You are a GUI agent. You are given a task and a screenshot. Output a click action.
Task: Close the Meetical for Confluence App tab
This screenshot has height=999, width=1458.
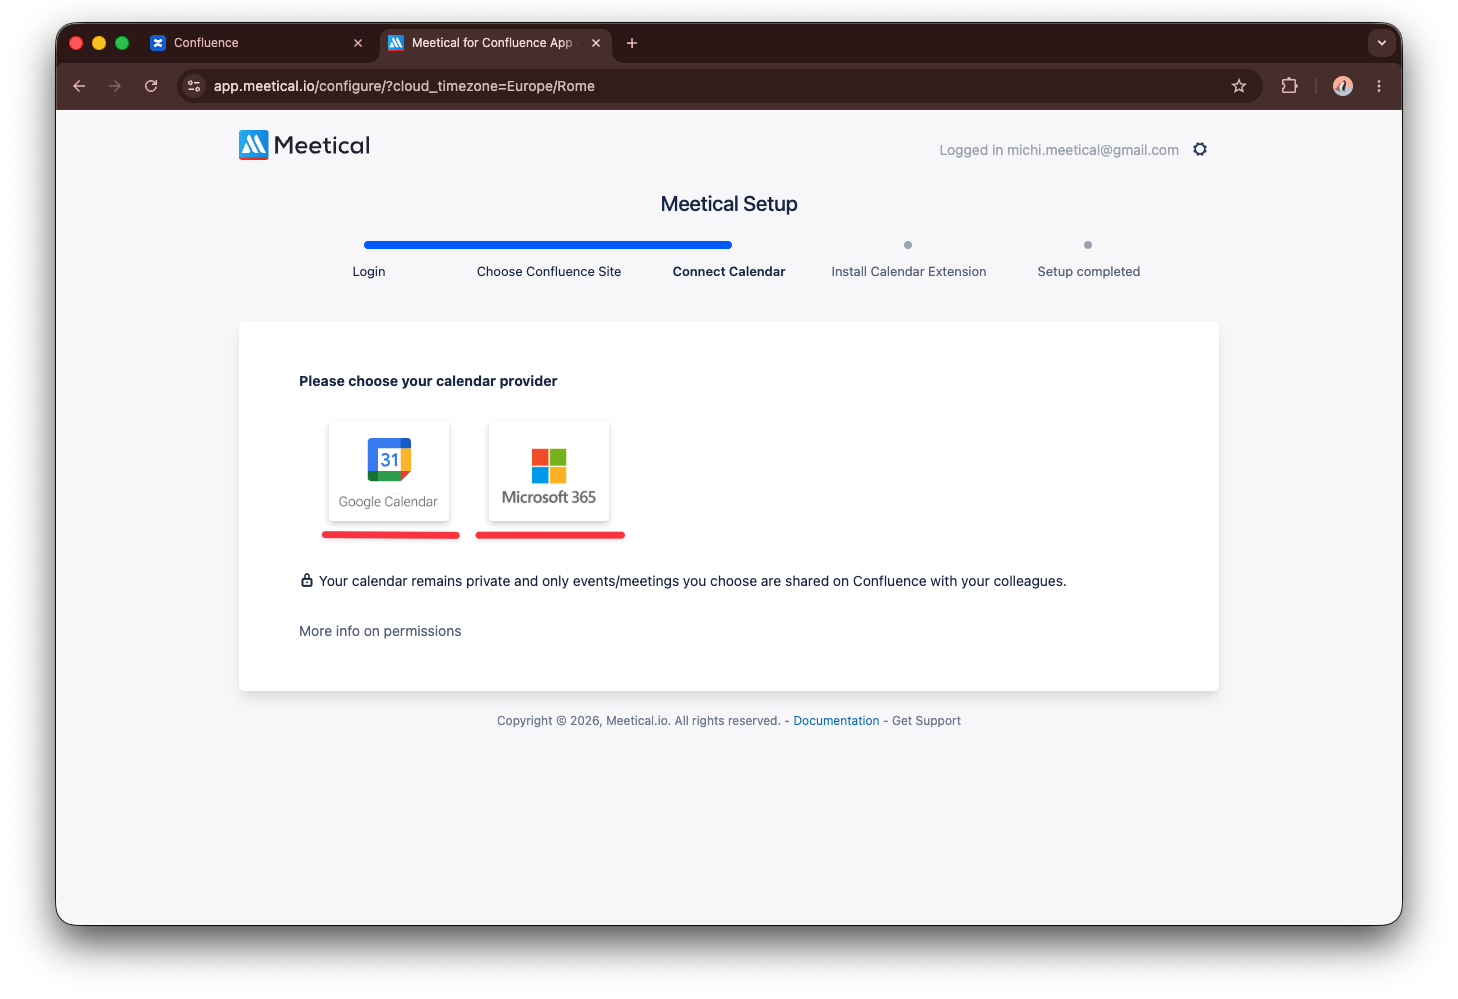(596, 43)
